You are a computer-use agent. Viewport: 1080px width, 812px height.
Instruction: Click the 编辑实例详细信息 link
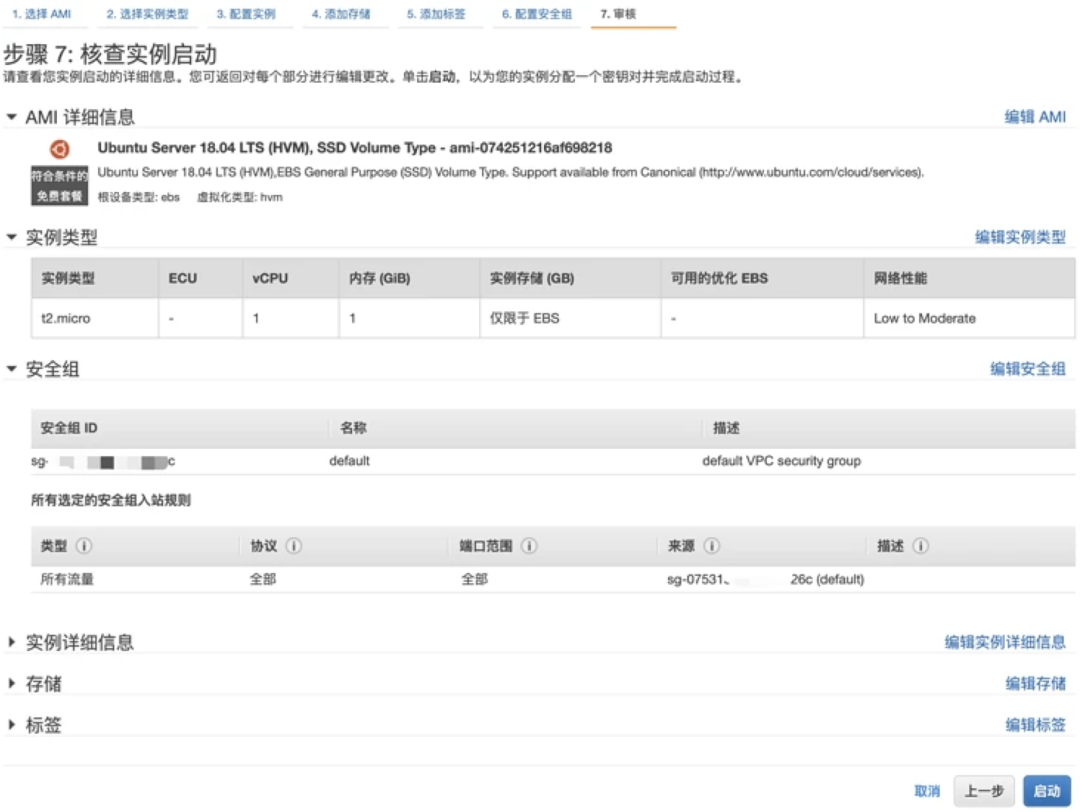[x=1005, y=642]
